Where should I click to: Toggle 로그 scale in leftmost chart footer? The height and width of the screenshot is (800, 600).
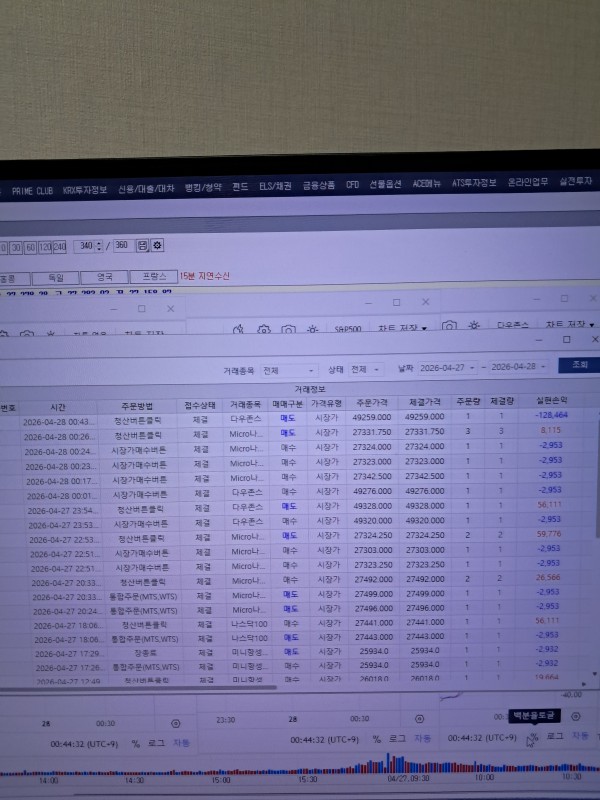[156, 743]
